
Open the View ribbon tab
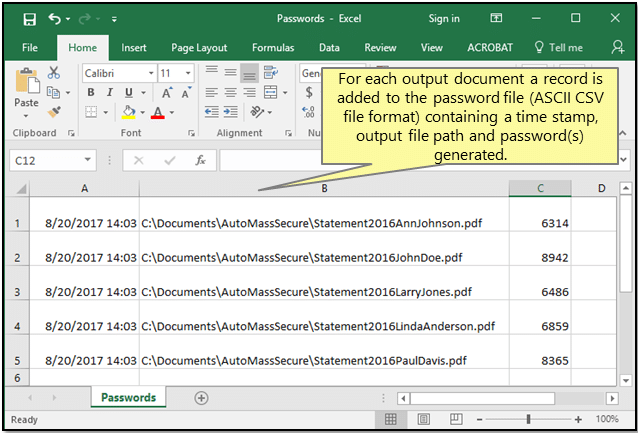pyautogui.click(x=432, y=48)
